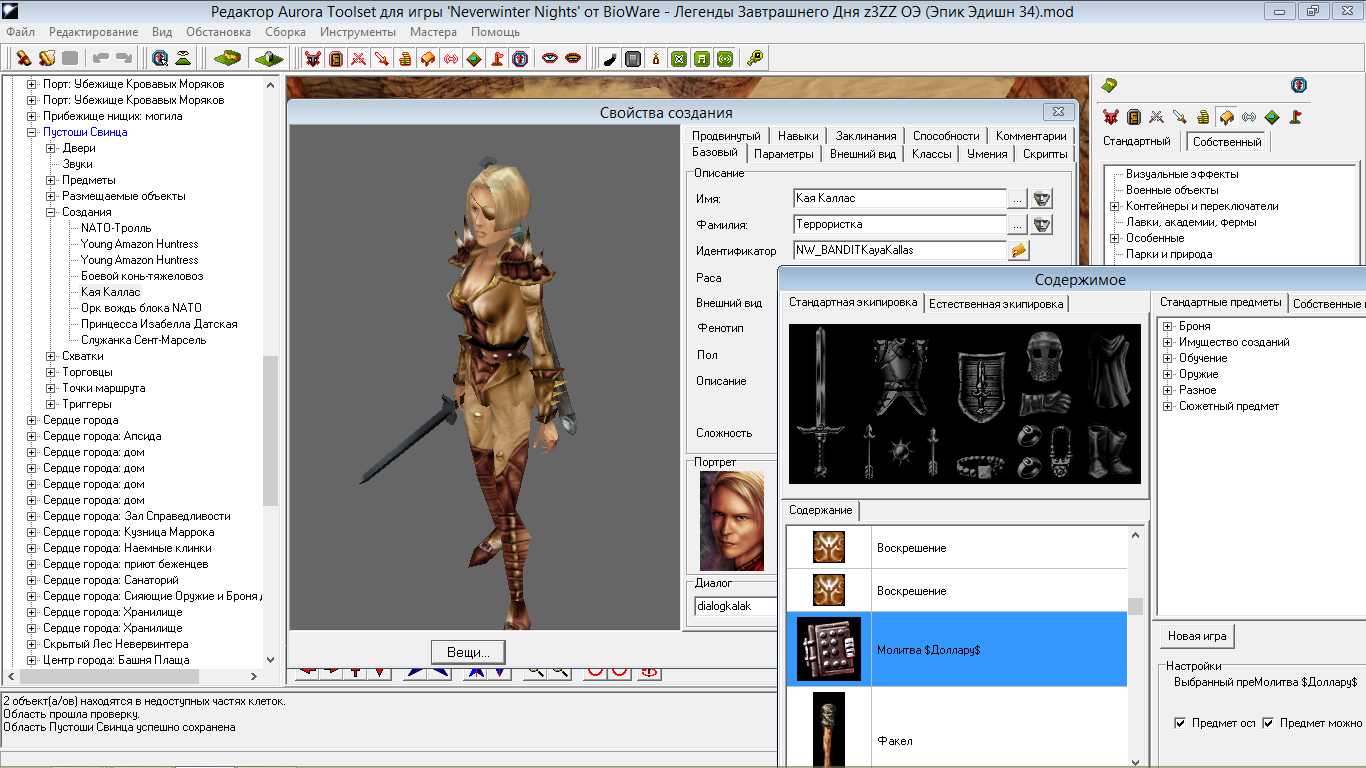Click the green music-note icon in toolbar

701,59
